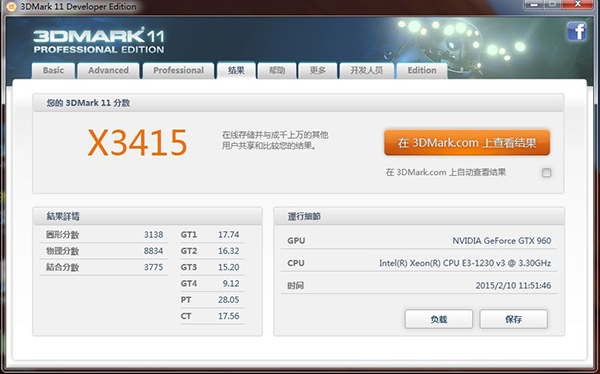Switch to the 更多 tab
The image size is (600, 374).
318,70
